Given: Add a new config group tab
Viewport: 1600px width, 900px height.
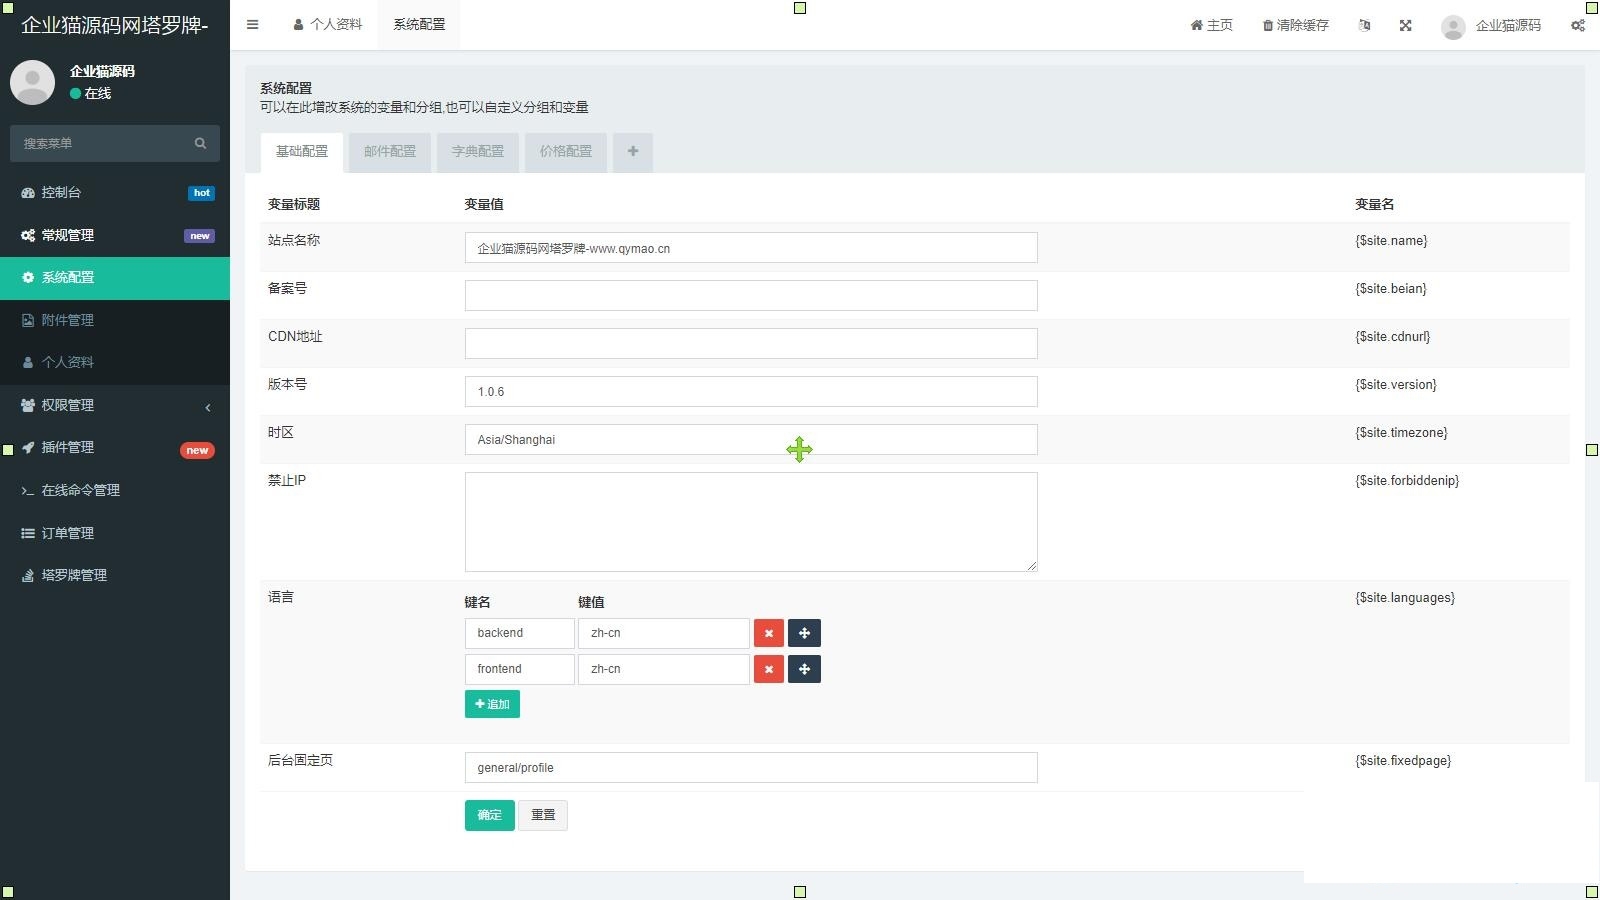Looking at the screenshot, I should (632, 151).
